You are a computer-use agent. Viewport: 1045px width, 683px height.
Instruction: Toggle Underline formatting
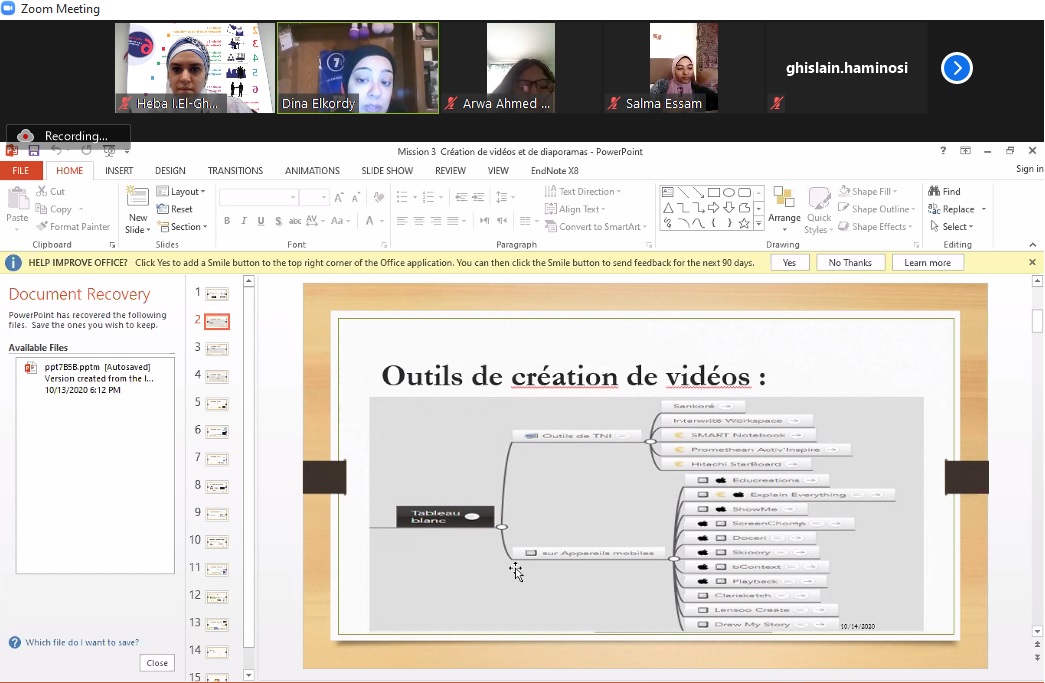coord(261,221)
